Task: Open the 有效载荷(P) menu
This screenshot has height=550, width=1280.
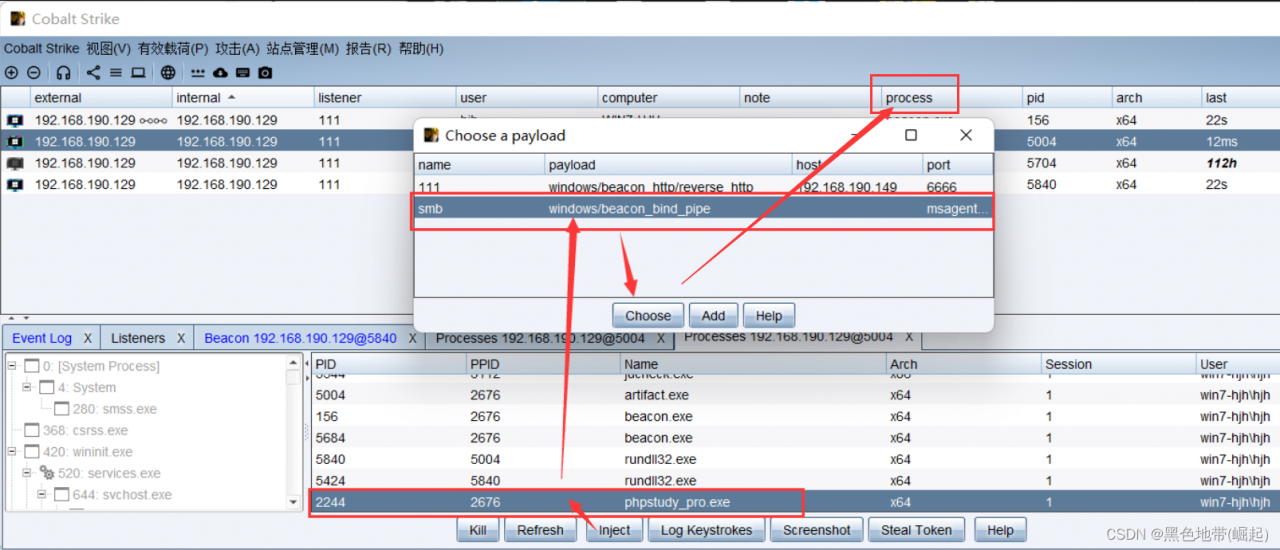Action: tap(173, 48)
